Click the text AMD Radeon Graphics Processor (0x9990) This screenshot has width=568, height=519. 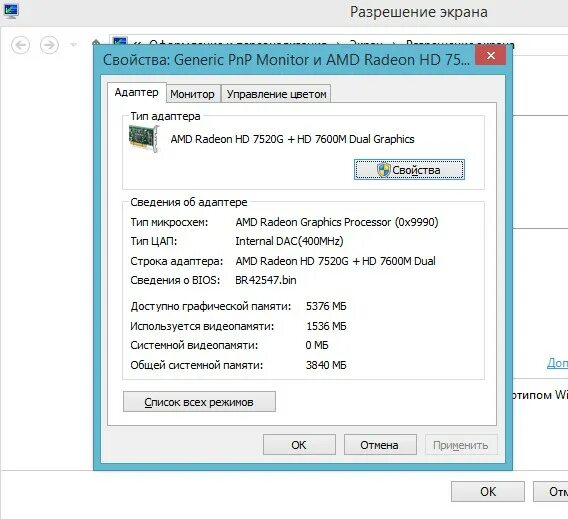coord(337,222)
